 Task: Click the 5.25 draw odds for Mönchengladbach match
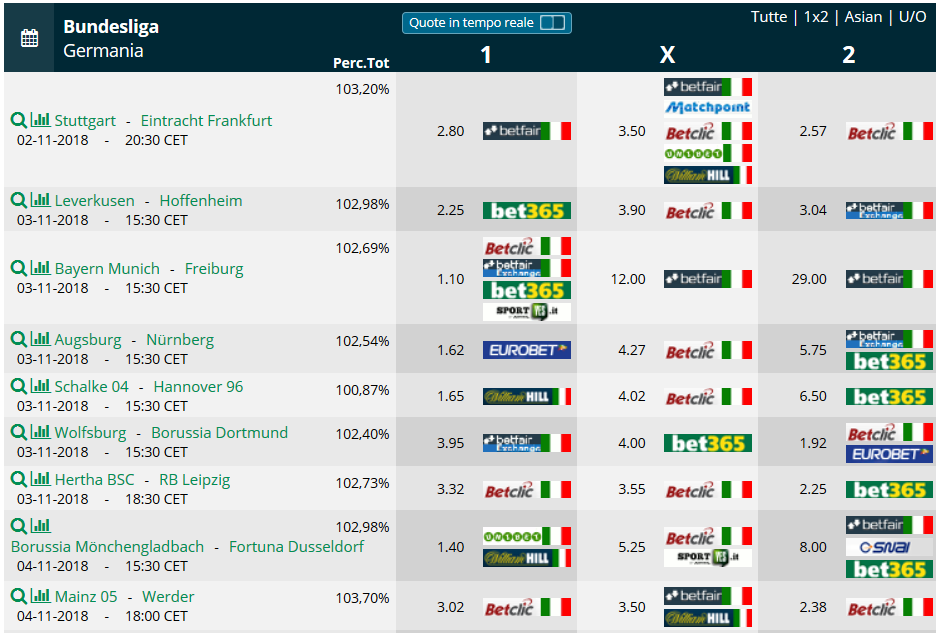pos(632,547)
